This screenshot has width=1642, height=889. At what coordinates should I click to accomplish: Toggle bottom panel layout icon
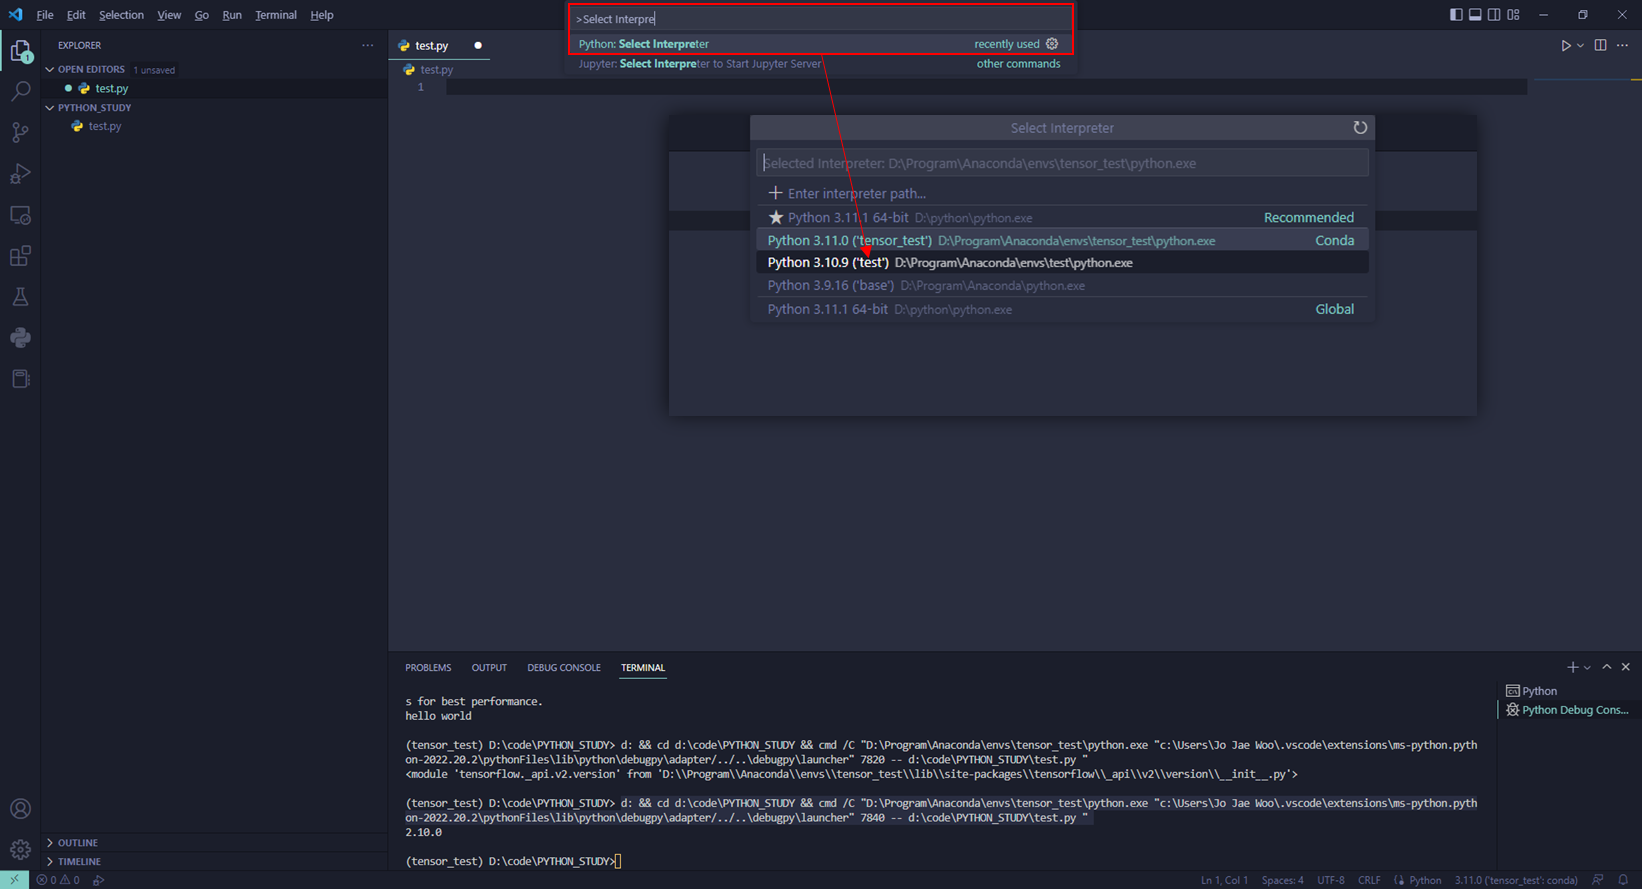[1475, 15]
